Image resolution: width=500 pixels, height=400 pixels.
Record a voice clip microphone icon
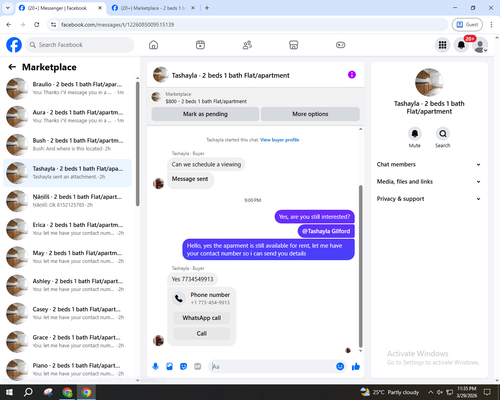pos(155,367)
